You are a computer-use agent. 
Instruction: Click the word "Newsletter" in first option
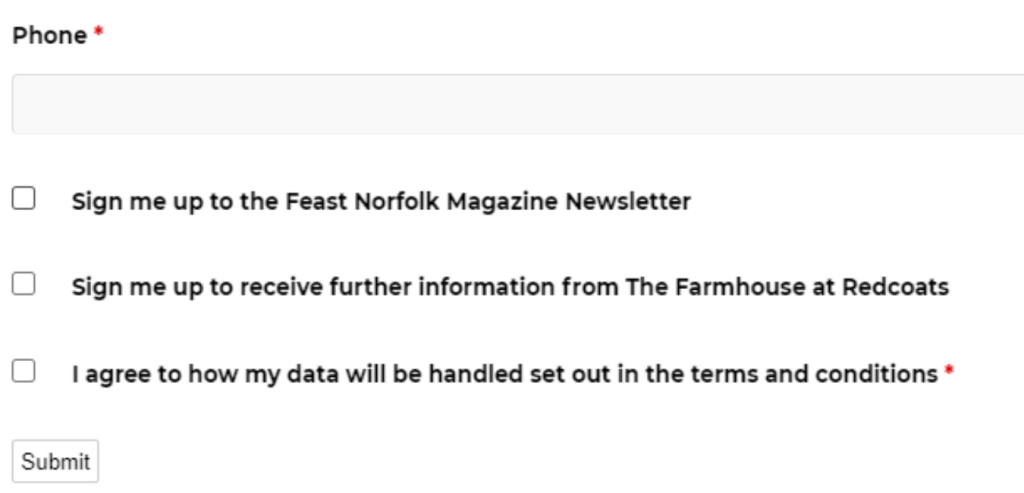coord(628,202)
